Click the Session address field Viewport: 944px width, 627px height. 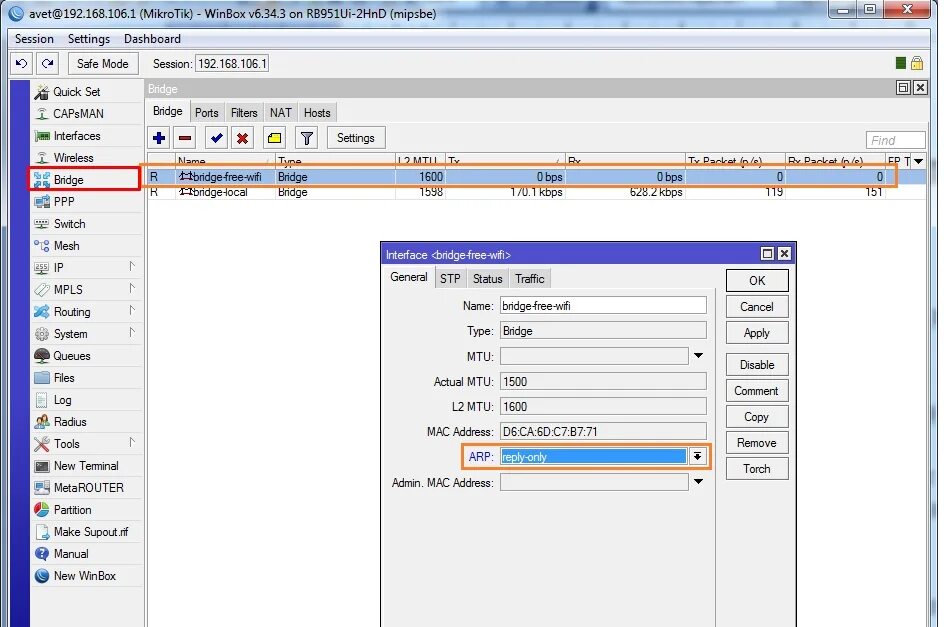[232, 63]
